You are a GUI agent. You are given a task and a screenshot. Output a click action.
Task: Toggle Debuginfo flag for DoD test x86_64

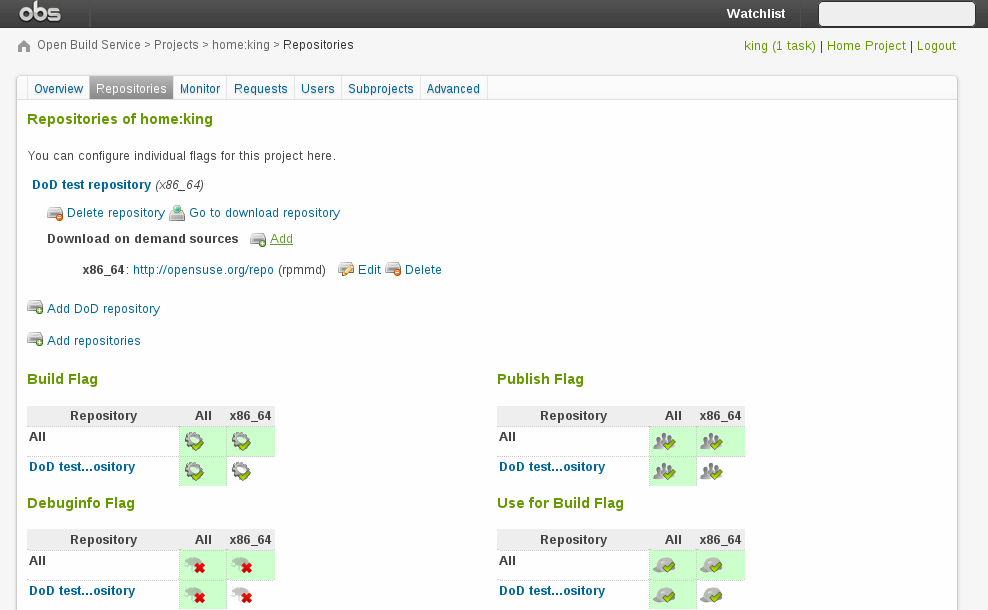(x=241, y=596)
